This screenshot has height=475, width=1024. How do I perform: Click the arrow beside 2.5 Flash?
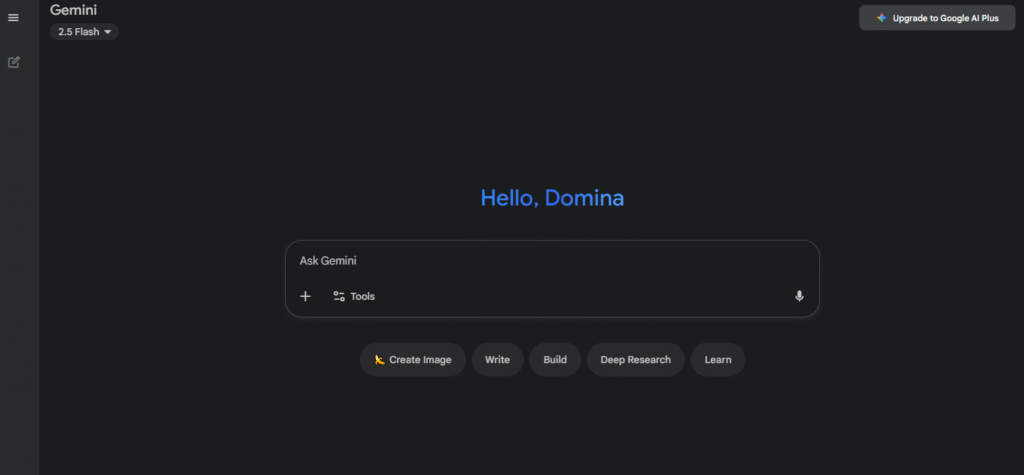tap(108, 32)
